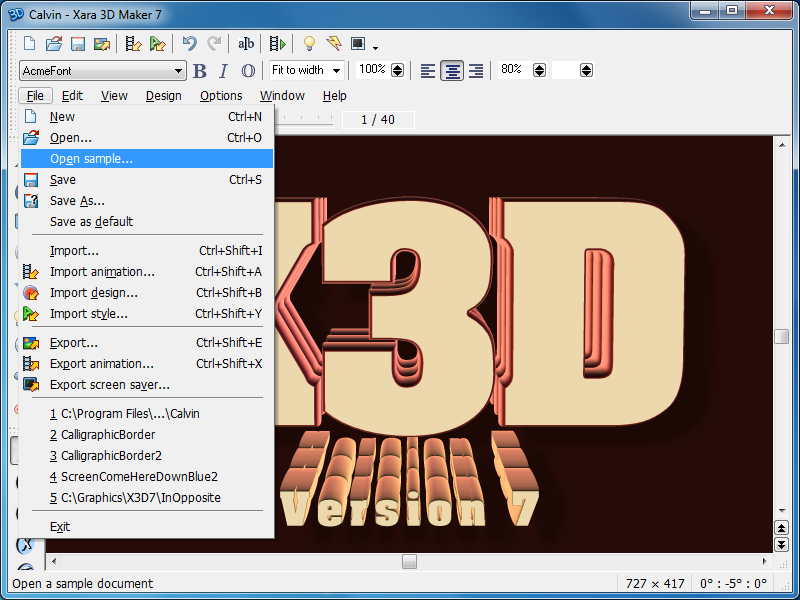Image resolution: width=800 pixels, height=600 pixels.
Task: Open the Design menu
Action: click(163, 95)
